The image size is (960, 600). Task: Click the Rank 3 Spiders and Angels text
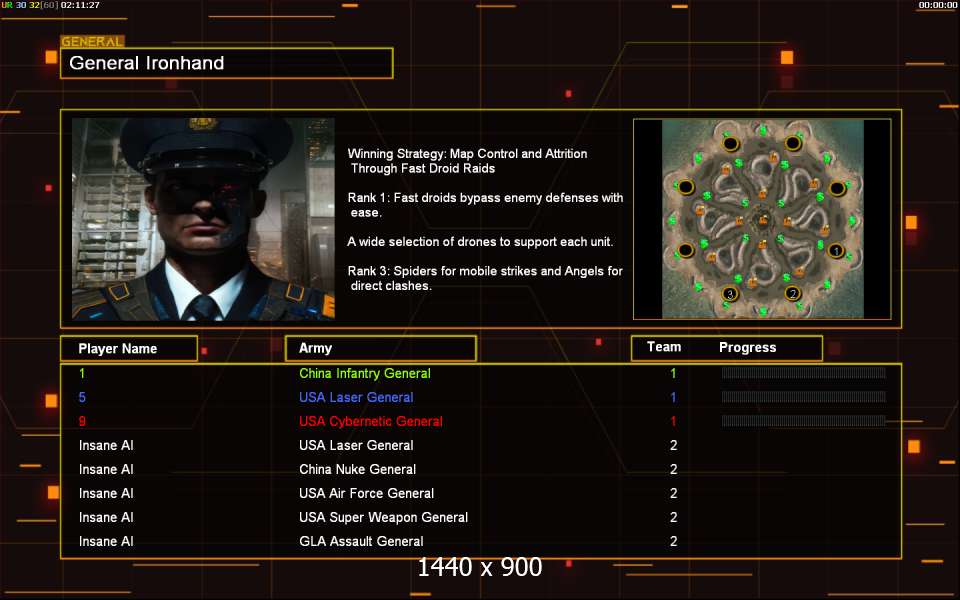[x=485, y=278]
